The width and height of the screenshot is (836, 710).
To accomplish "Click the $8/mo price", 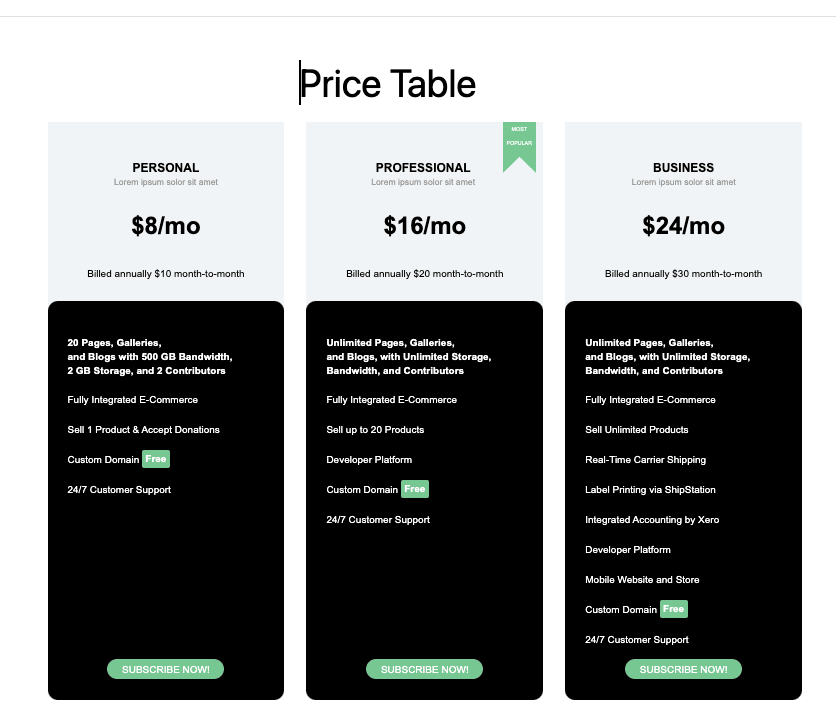I will tap(166, 226).
